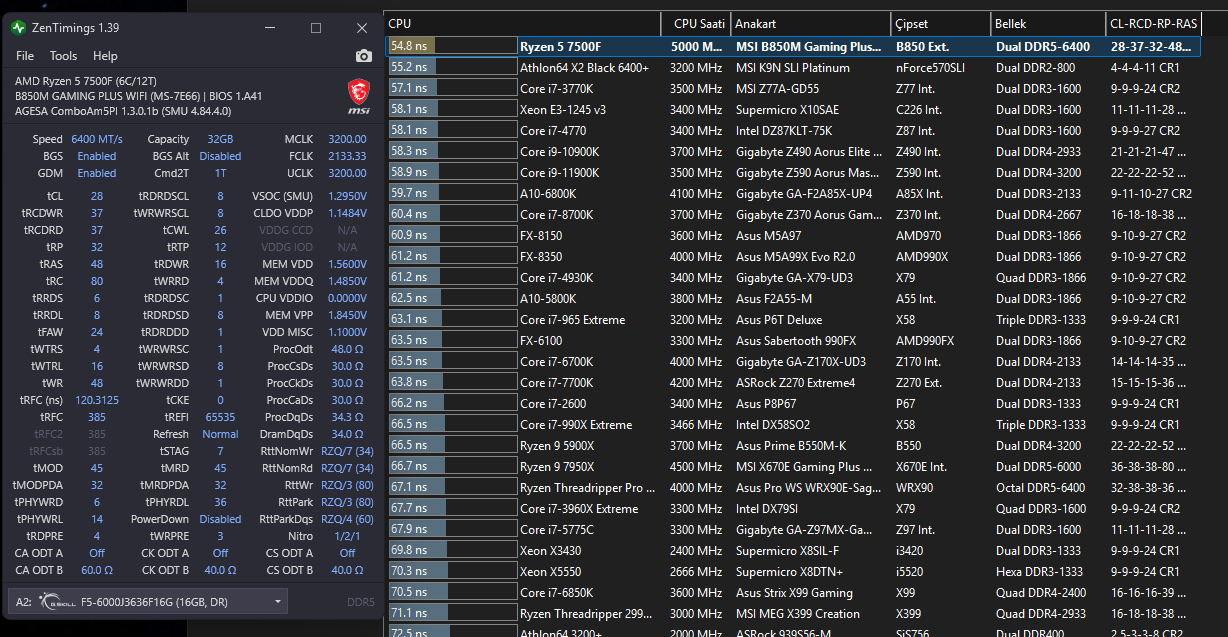
Task: Select the Core i7-965 Extreme row
Action: coord(794,319)
